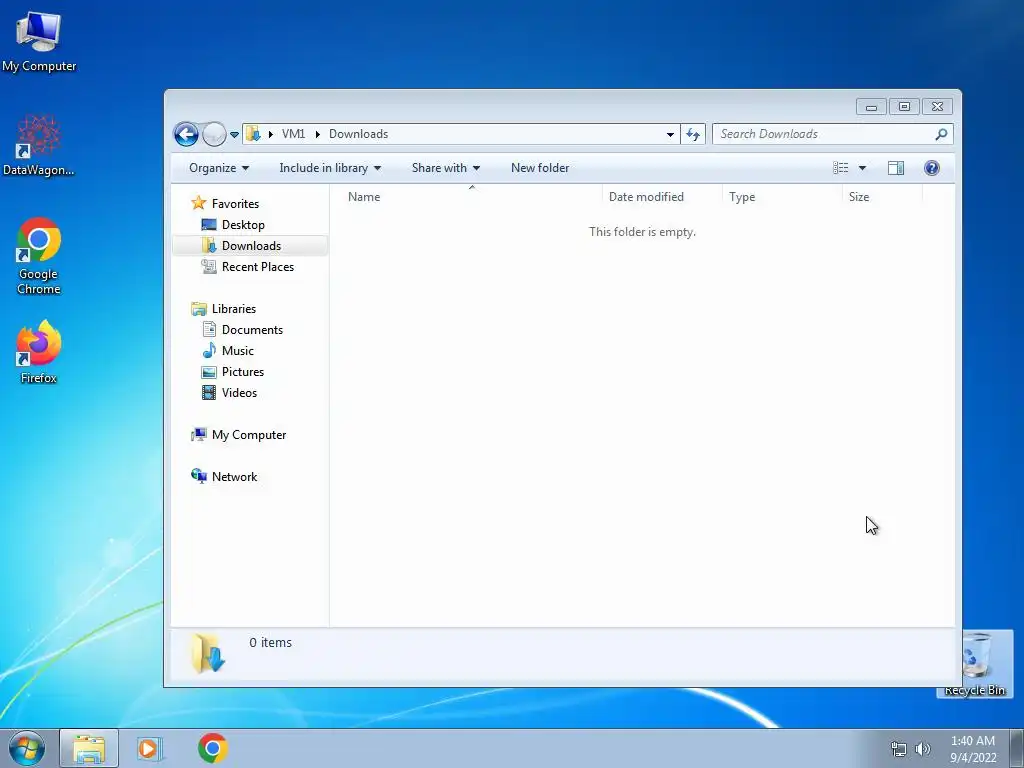
Task: Open Desktop under Favorites
Action: click(243, 225)
